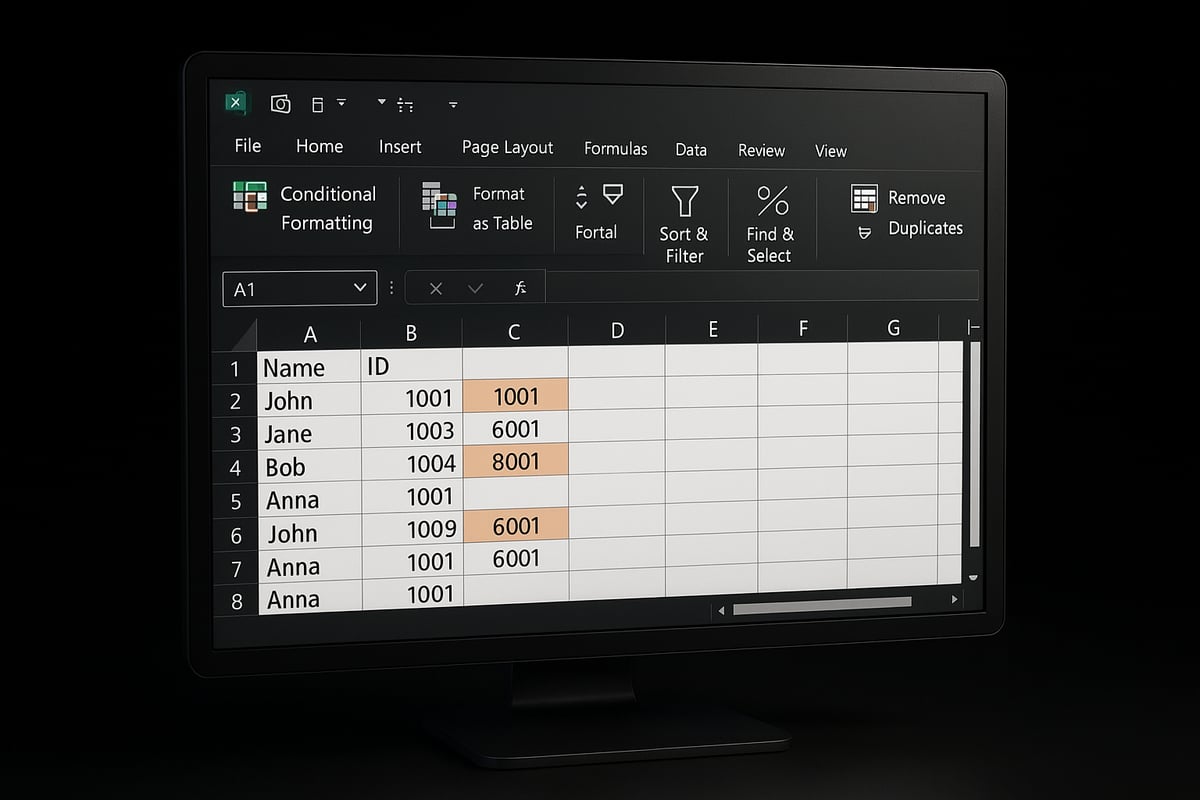Expand the Name Box dropdown arrow
Image resolution: width=1200 pixels, height=800 pixels.
pyautogui.click(x=360, y=288)
